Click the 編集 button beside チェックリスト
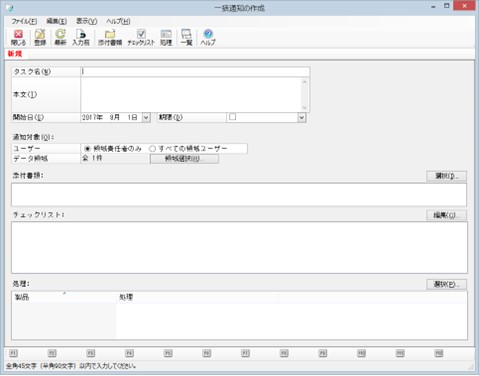Screen dimensions: 479x376 click(x=447, y=215)
